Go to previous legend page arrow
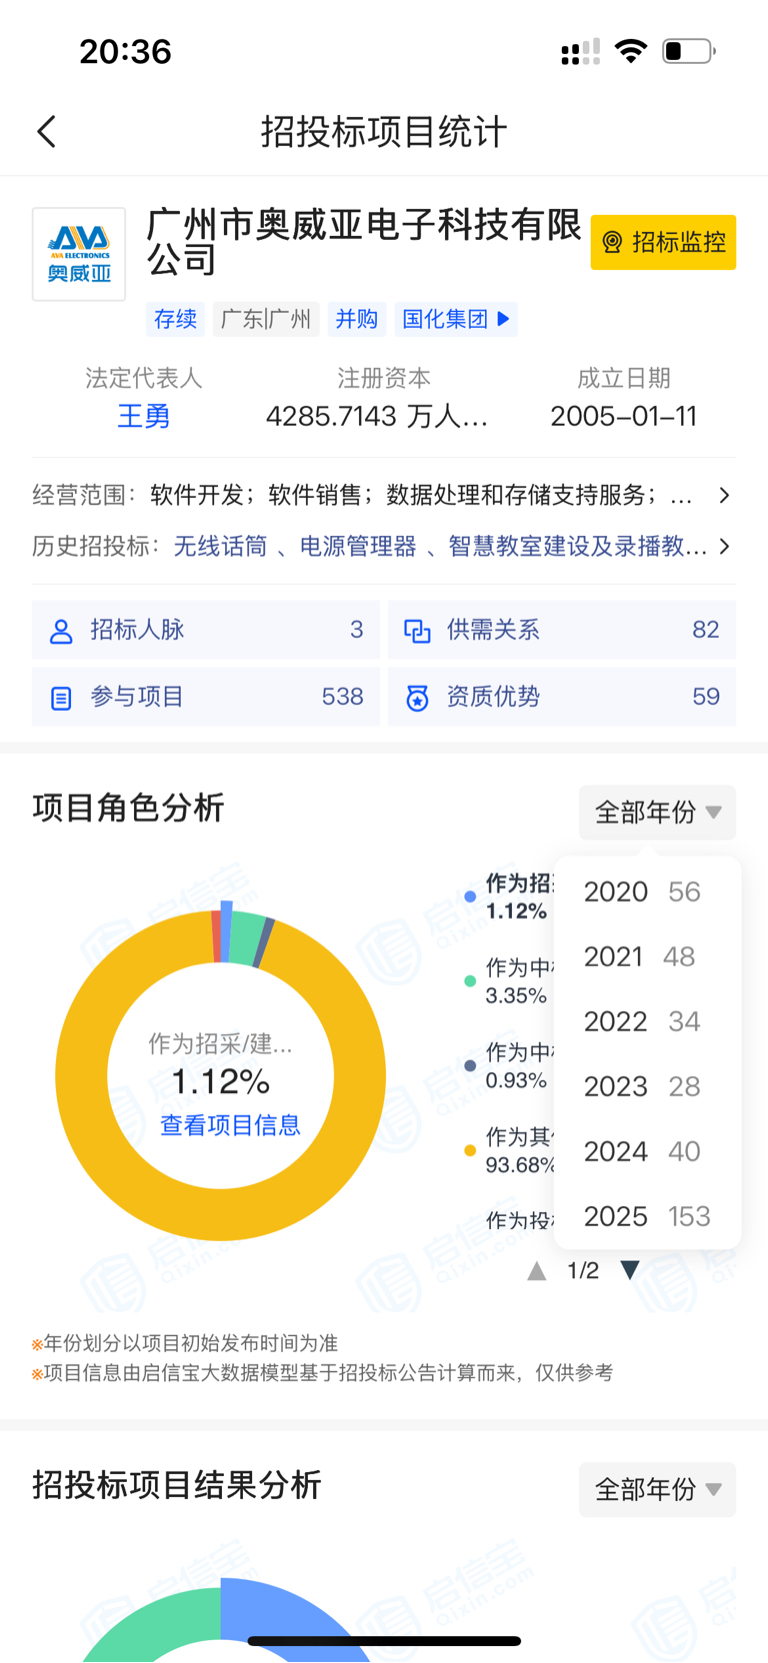The height and width of the screenshot is (1663, 768). point(537,1271)
